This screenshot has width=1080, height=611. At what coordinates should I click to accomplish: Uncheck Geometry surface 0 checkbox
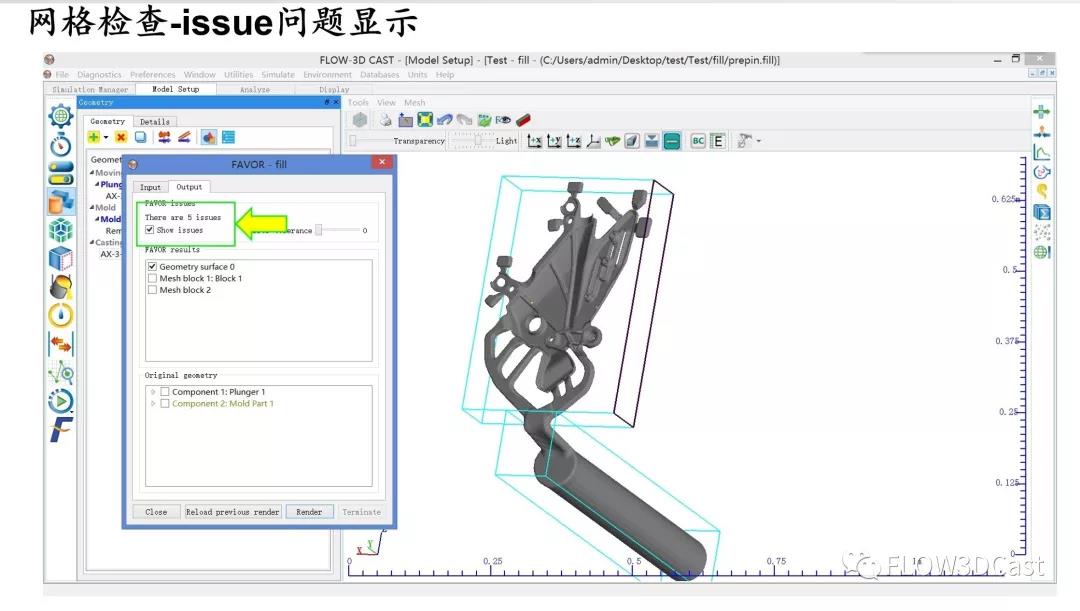(x=152, y=267)
